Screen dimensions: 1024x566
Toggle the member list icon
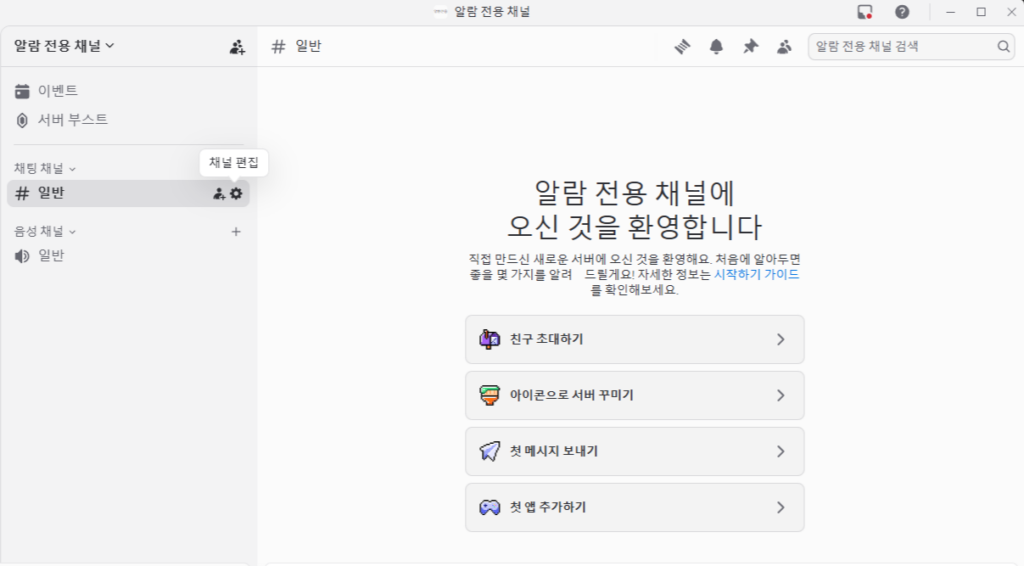784,47
